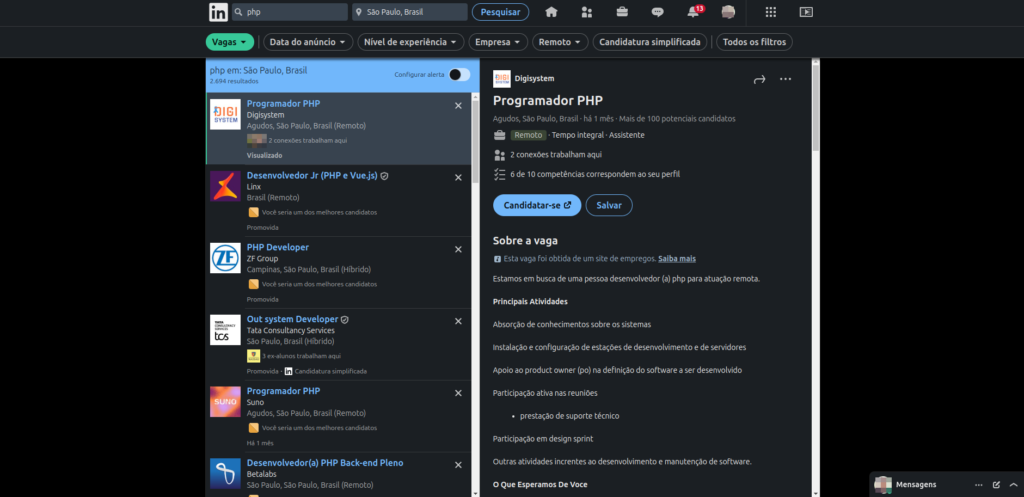Open the ZF Group logo thumbnail
Image resolution: width=1024 pixels, height=497 pixels.
[225, 258]
